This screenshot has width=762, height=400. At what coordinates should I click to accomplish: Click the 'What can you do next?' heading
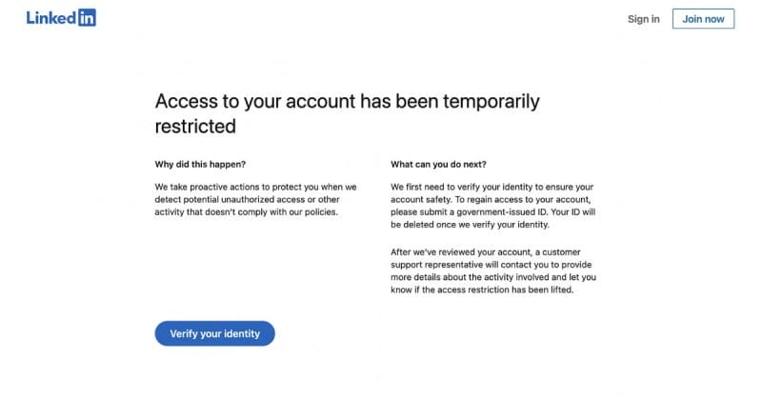438,164
